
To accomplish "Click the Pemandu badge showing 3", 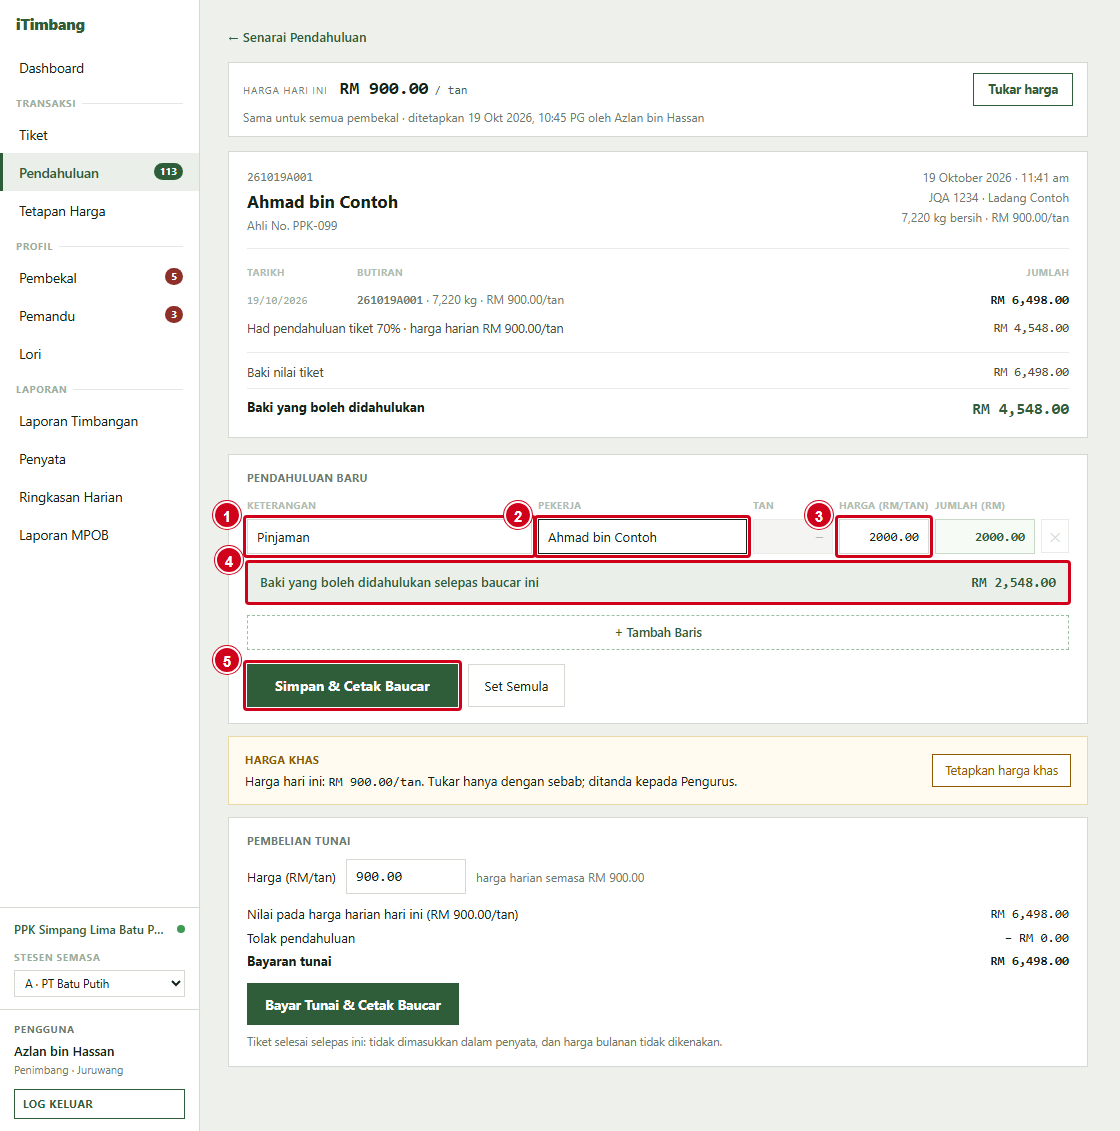I will click(x=174, y=314).
